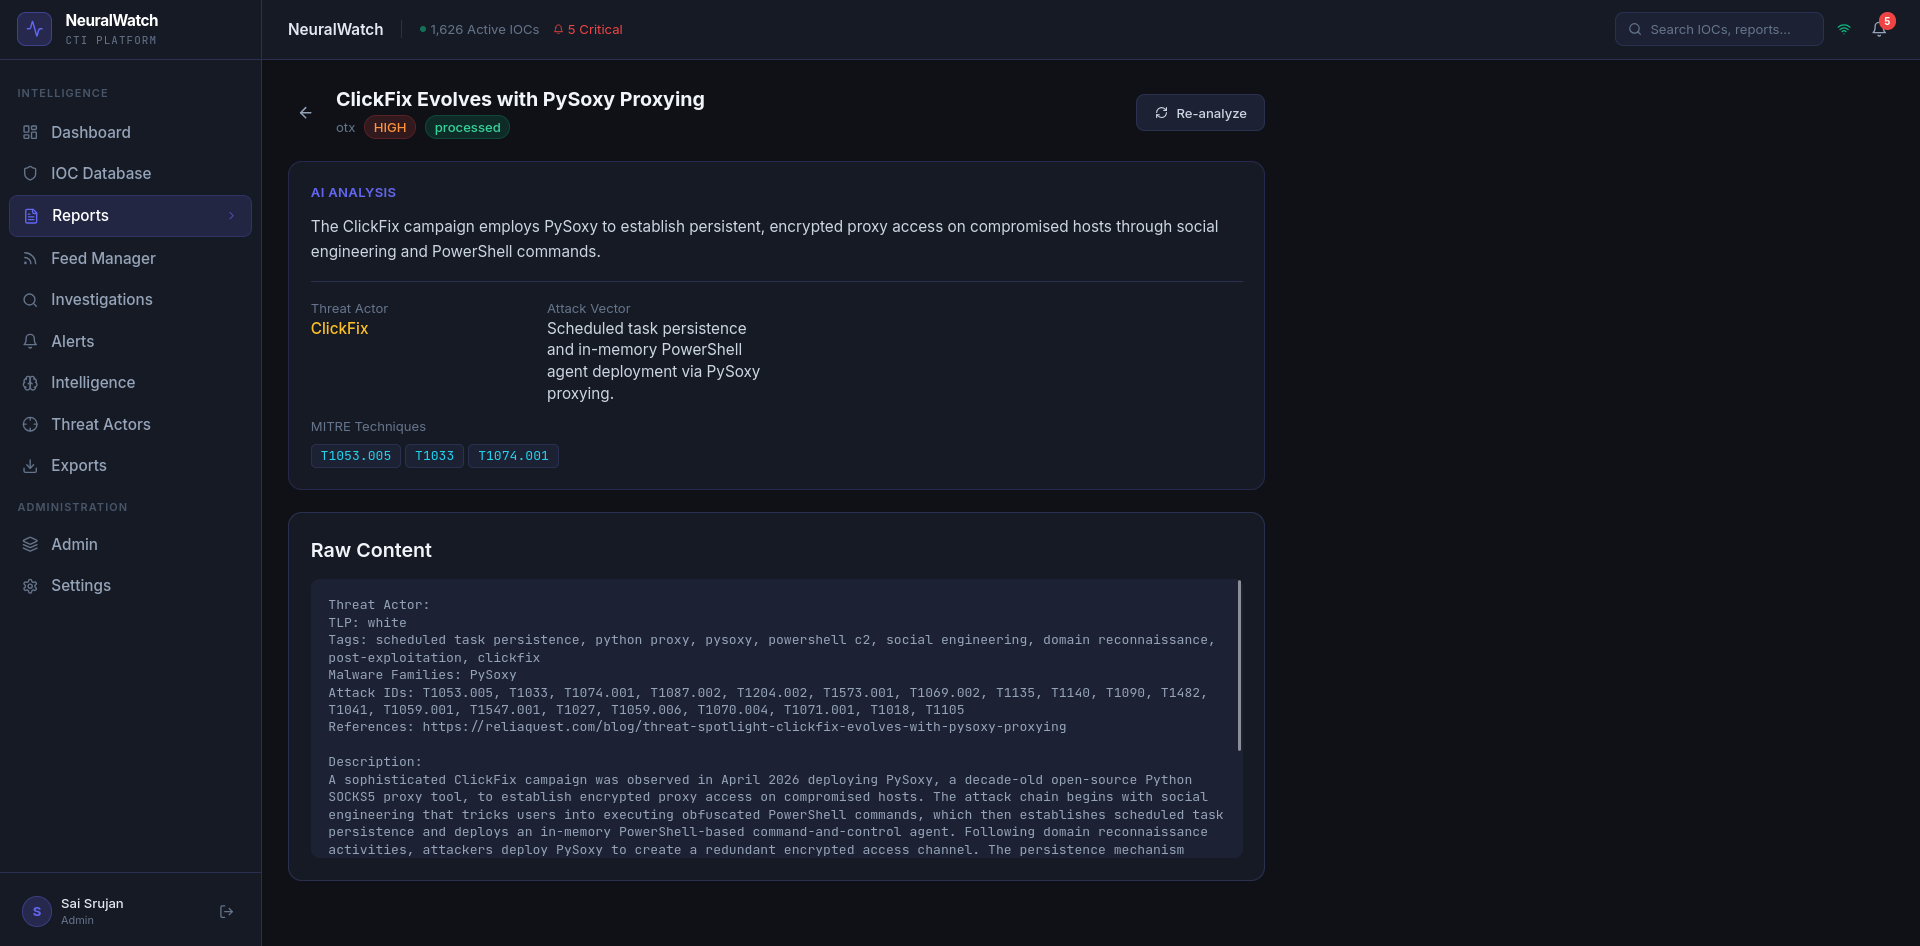Click the Exports download icon
1920x946 pixels.
30,466
